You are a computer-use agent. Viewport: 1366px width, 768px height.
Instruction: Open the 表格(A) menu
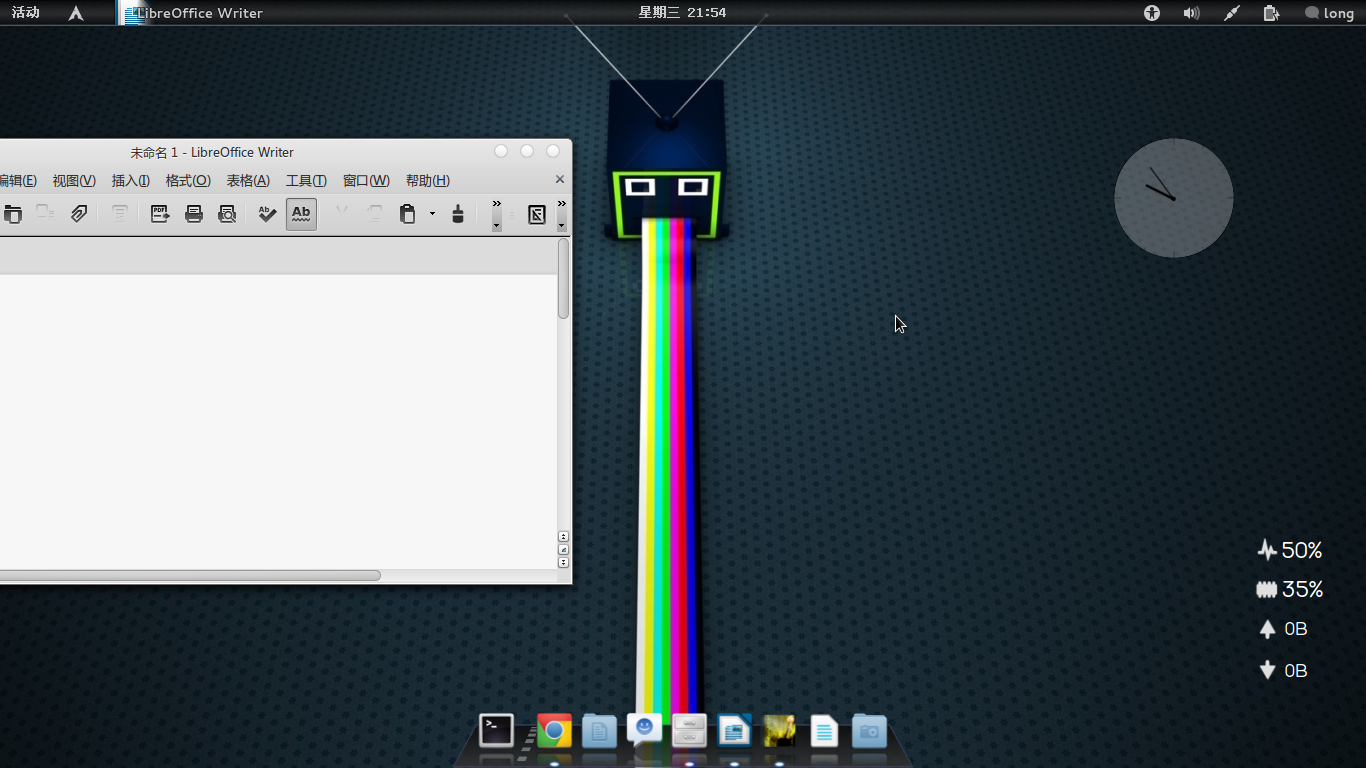pyautogui.click(x=248, y=181)
